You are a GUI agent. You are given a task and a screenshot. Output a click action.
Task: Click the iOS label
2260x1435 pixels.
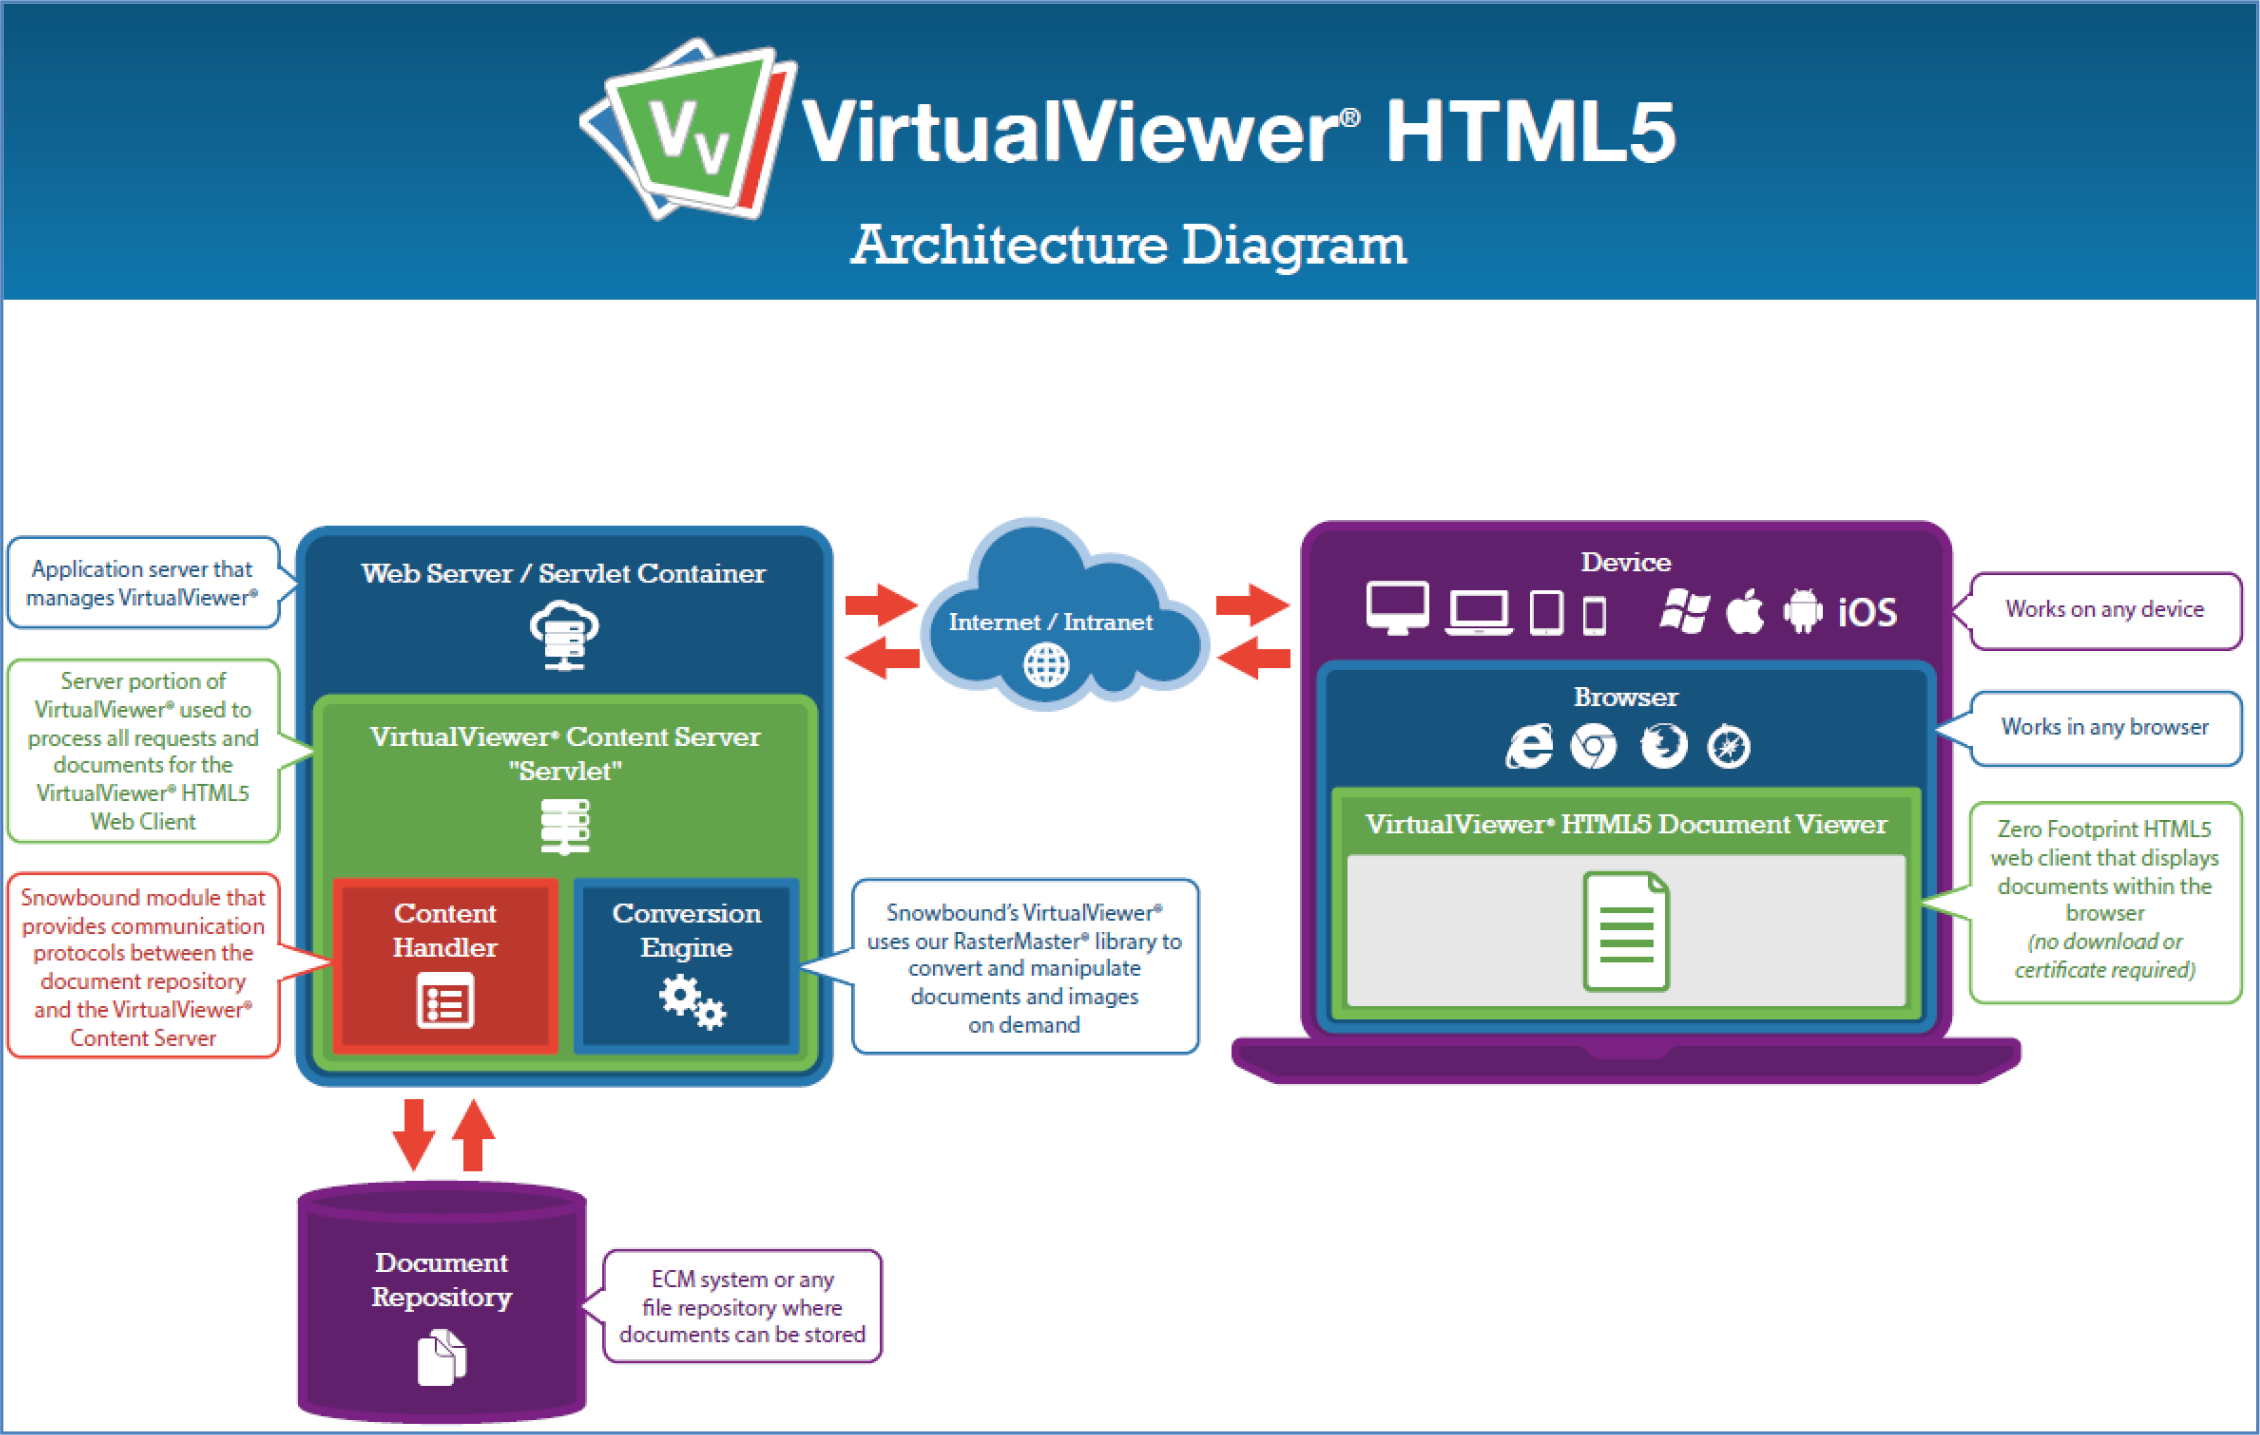tap(1867, 612)
